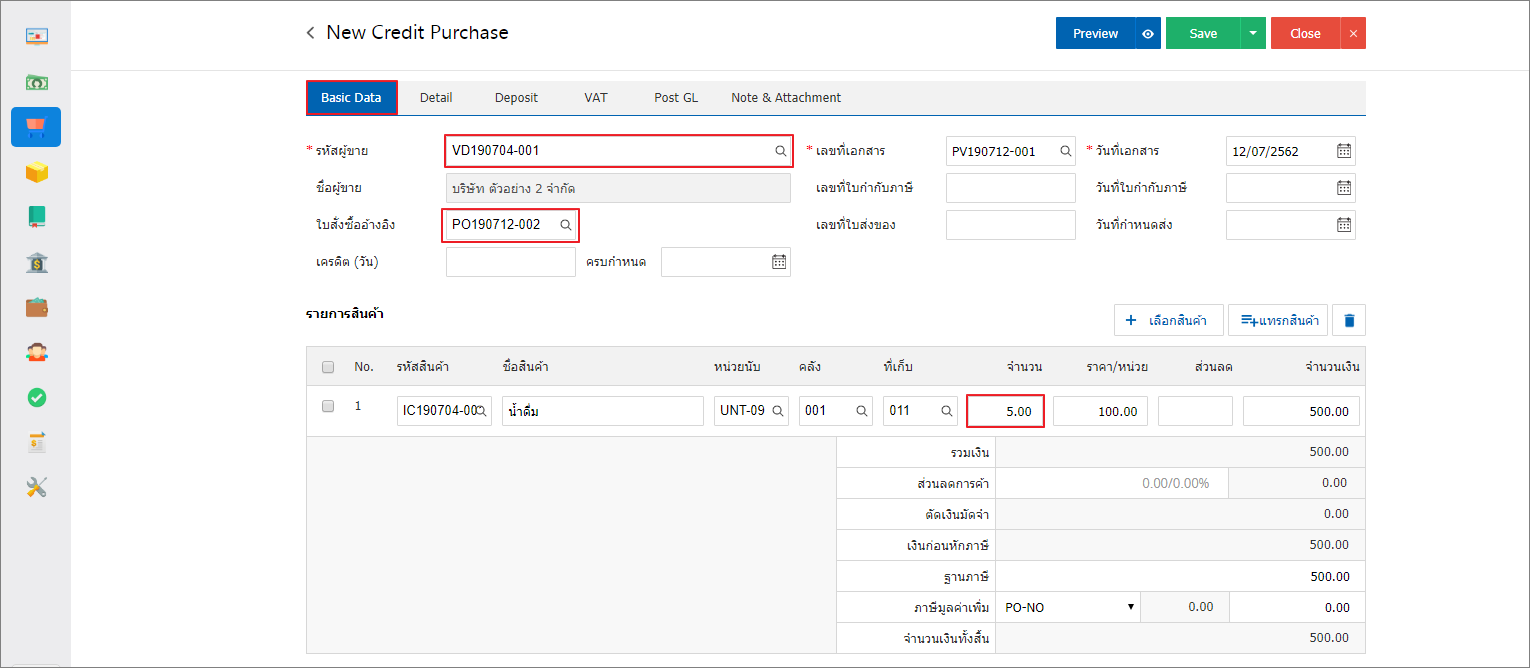Switch to the Note & Attachment tab
This screenshot has width=1530, height=668.
point(786,98)
